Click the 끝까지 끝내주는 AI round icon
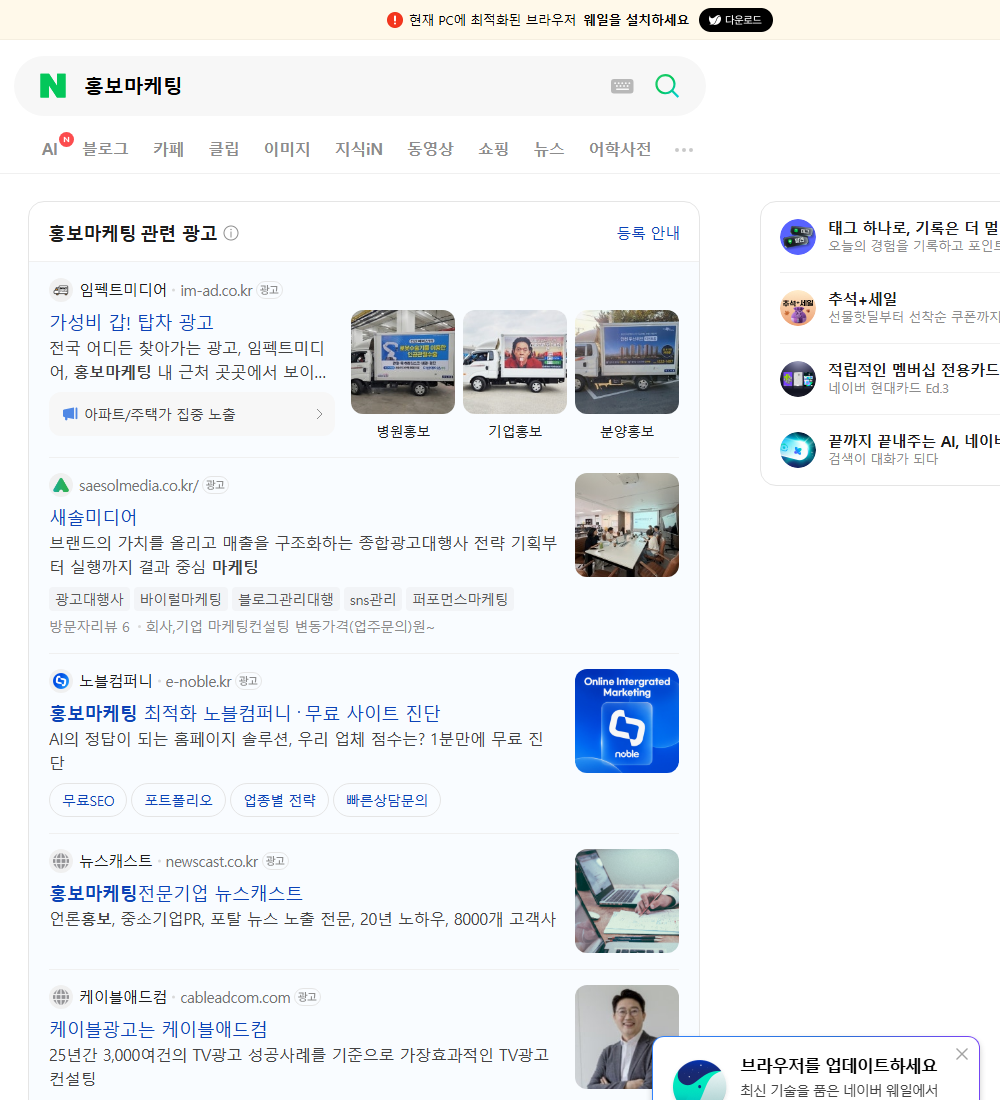 [x=798, y=450]
